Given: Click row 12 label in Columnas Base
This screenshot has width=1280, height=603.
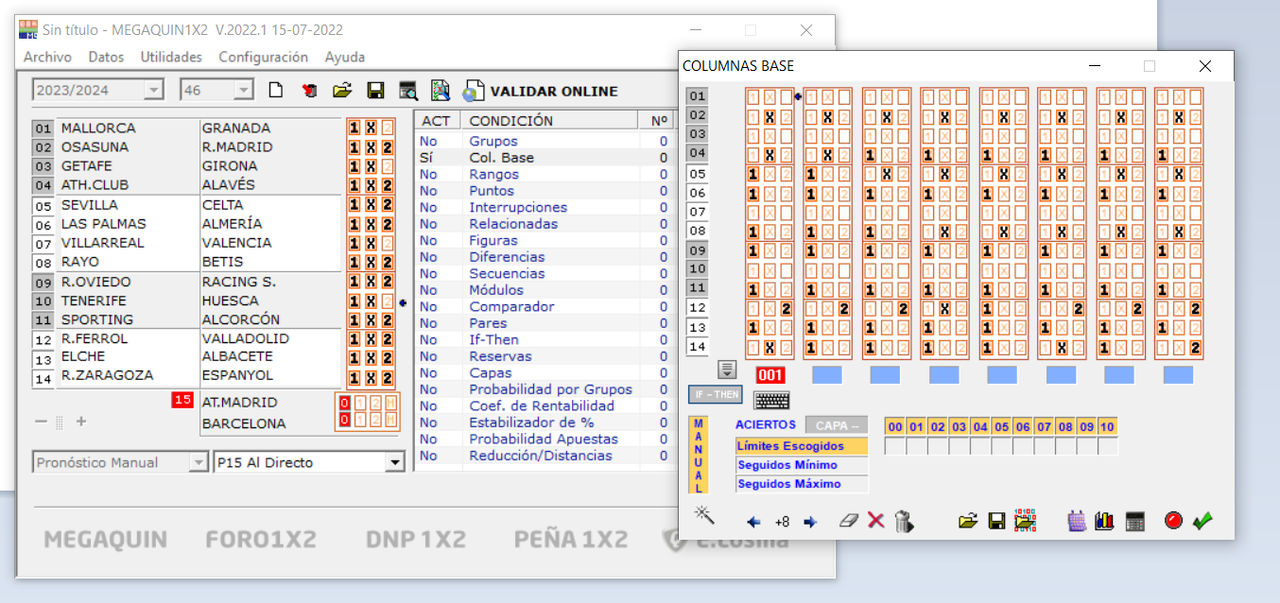Looking at the screenshot, I should coord(697,308).
